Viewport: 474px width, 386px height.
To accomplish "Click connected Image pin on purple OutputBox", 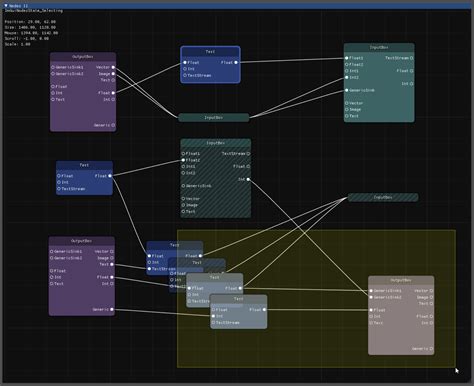I will [x=113, y=74].
